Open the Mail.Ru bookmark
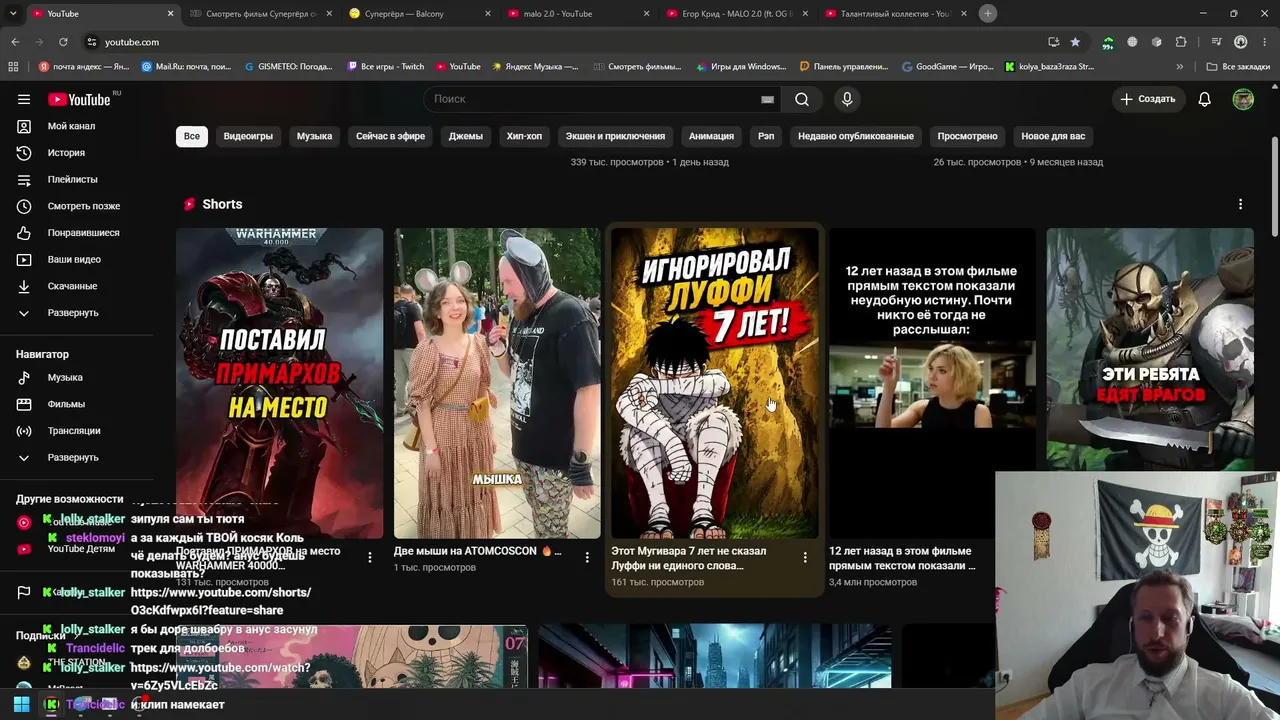This screenshot has height=720, width=1280. tap(187, 67)
